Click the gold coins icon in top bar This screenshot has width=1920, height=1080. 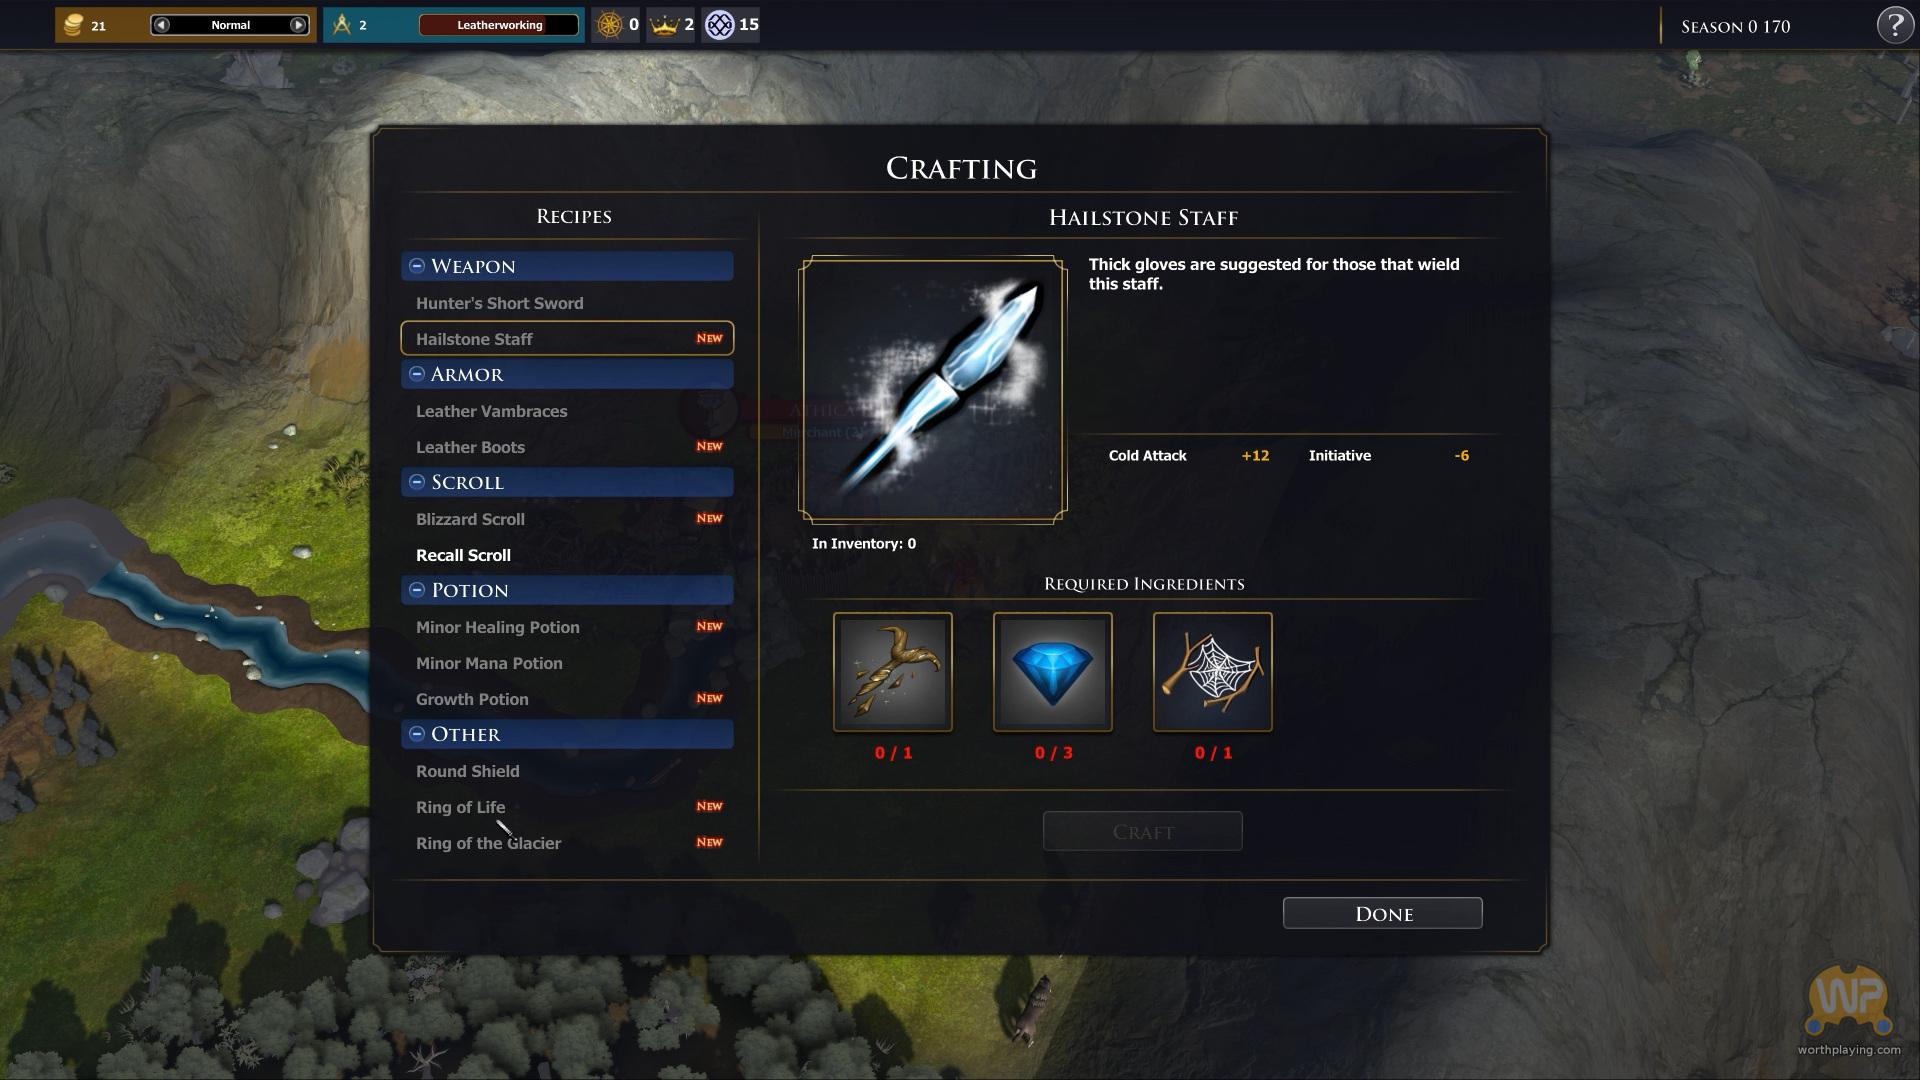[72, 25]
